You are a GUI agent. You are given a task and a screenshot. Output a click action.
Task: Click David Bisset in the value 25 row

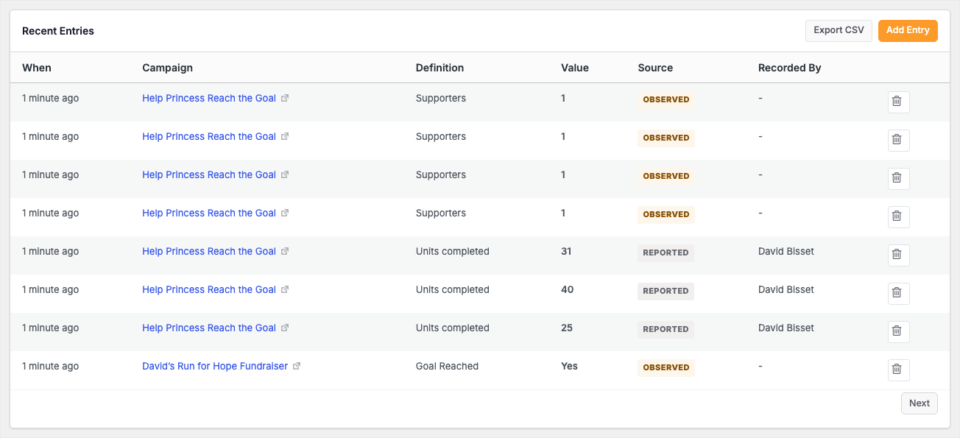[786, 328]
